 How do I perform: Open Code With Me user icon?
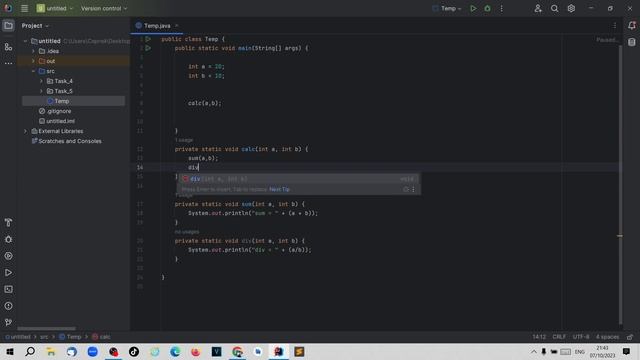538,8
